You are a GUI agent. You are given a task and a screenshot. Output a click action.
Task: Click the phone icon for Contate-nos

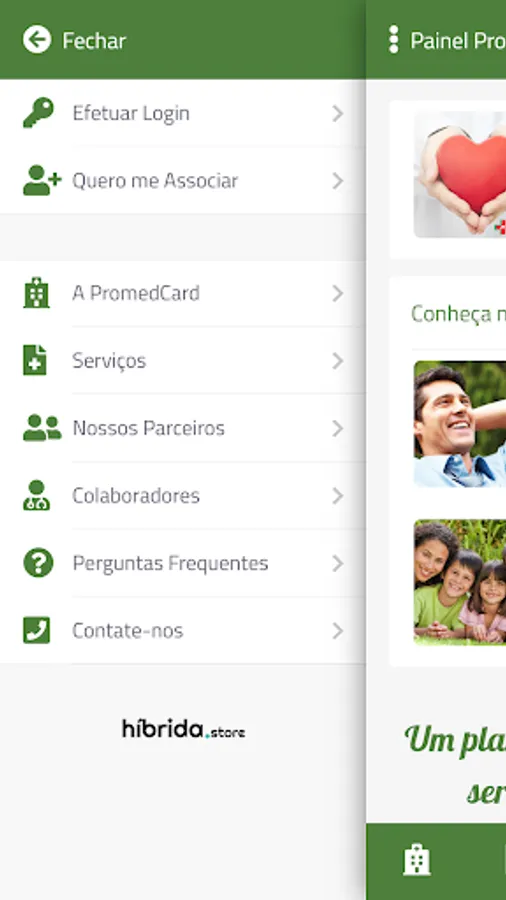click(36, 630)
